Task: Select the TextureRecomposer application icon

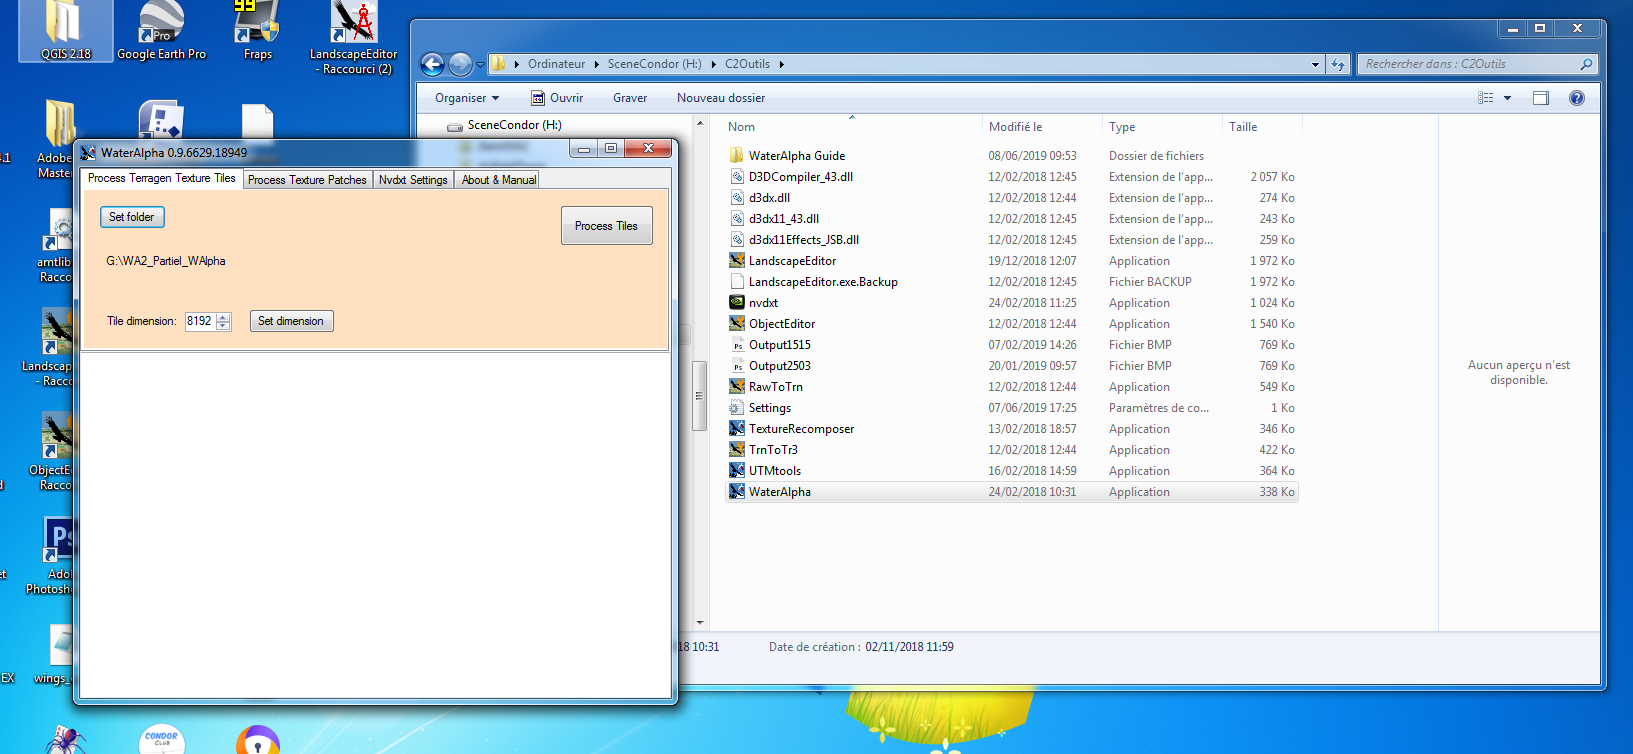Action: click(x=737, y=429)
